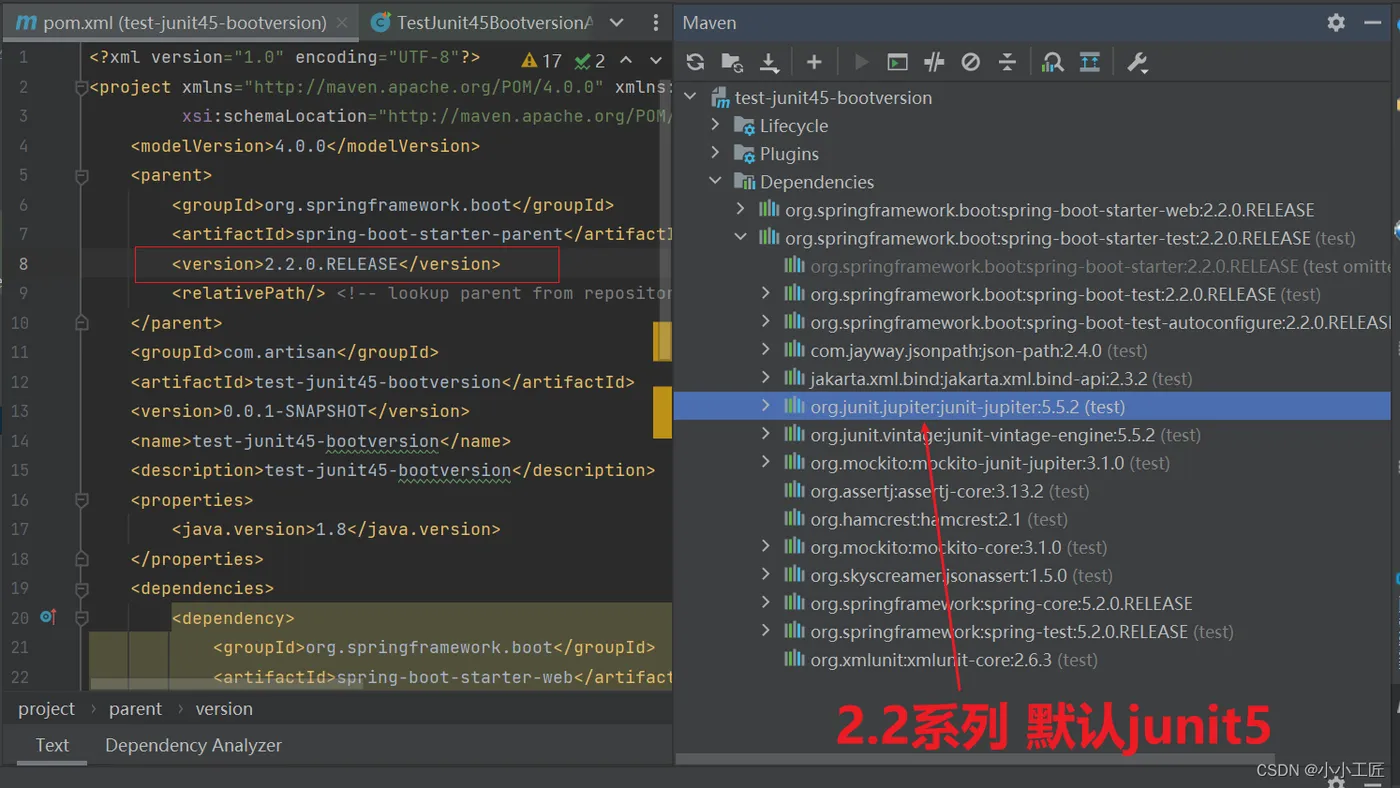Viewport: 1400px width, 788px height.
Task: Expand mockito-junit-jupiter:3.1.0 dependency
Action: pos(766,462)
